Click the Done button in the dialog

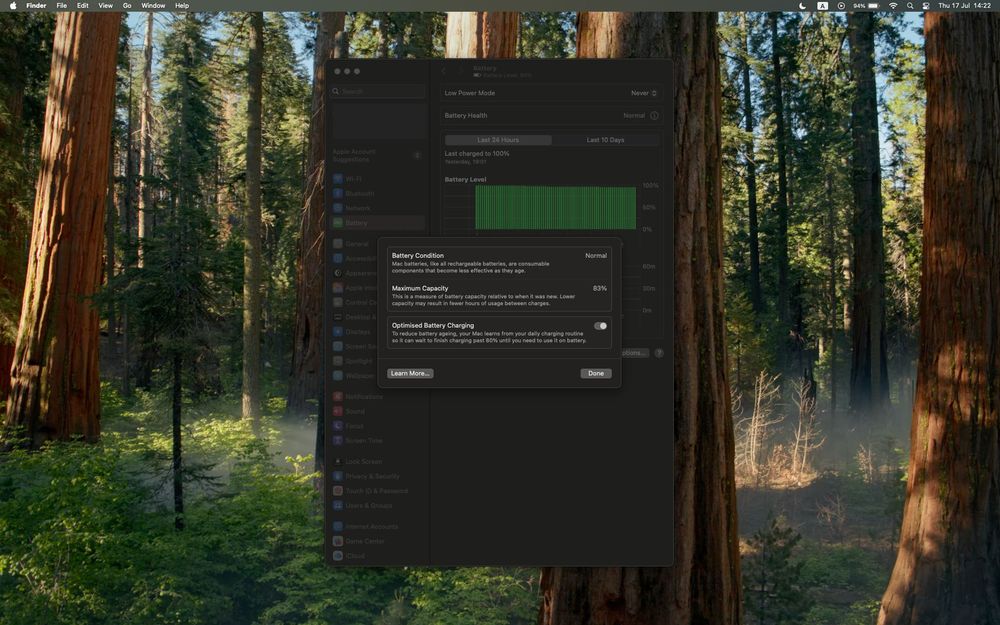pyautogui.click(x=596, y=374)
